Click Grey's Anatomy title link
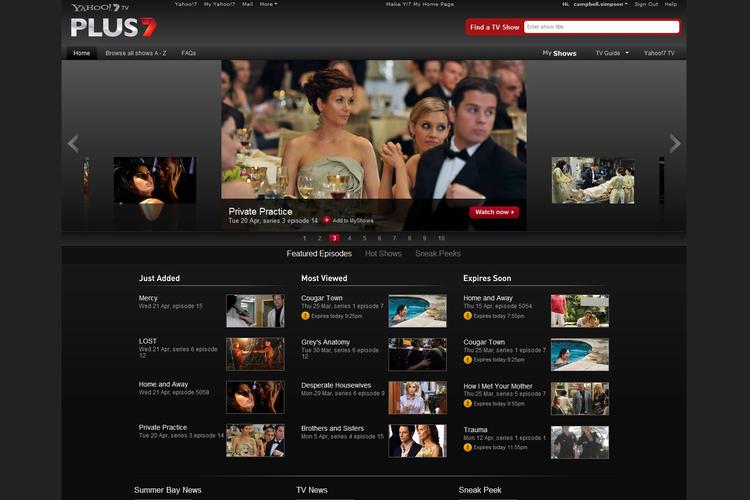Viewport: 750px width, 500px height. click(x=325, y=342)
